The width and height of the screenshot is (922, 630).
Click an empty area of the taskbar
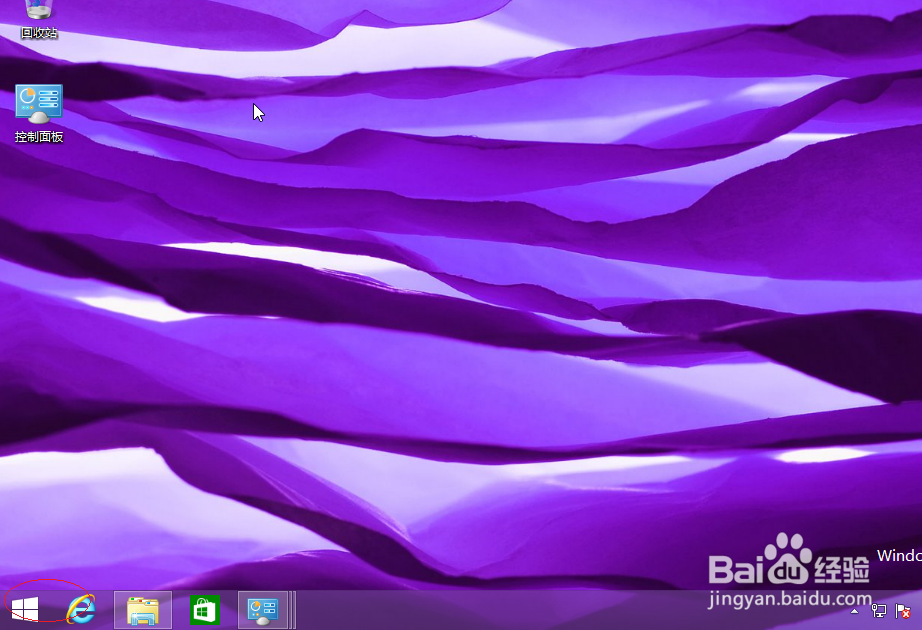point(500,611)
